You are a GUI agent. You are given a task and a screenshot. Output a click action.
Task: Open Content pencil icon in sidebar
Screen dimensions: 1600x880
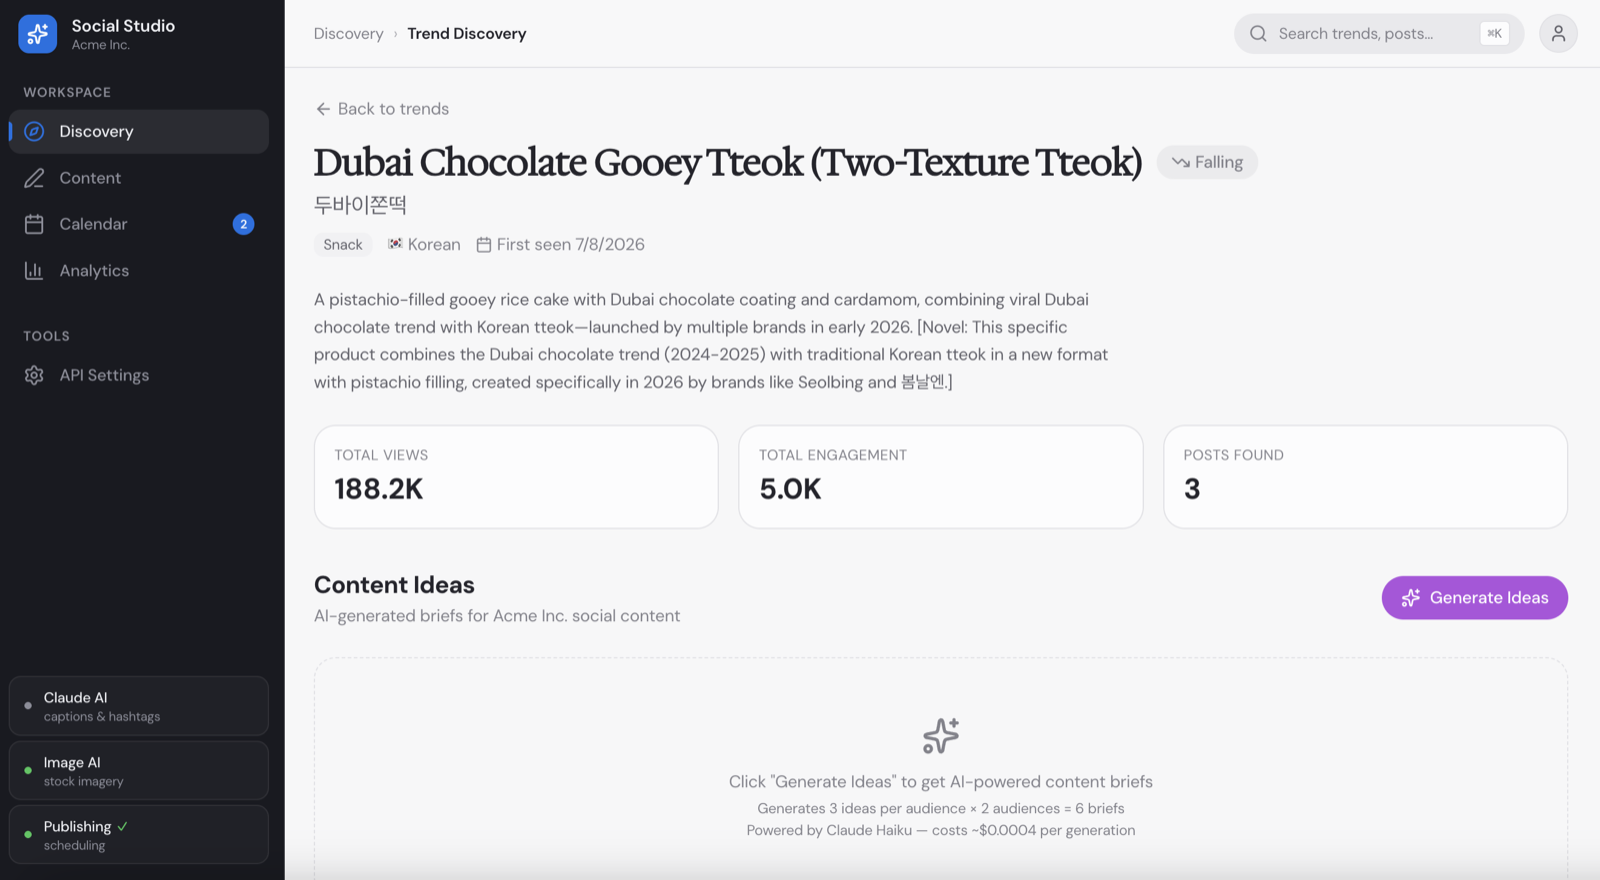34,178
